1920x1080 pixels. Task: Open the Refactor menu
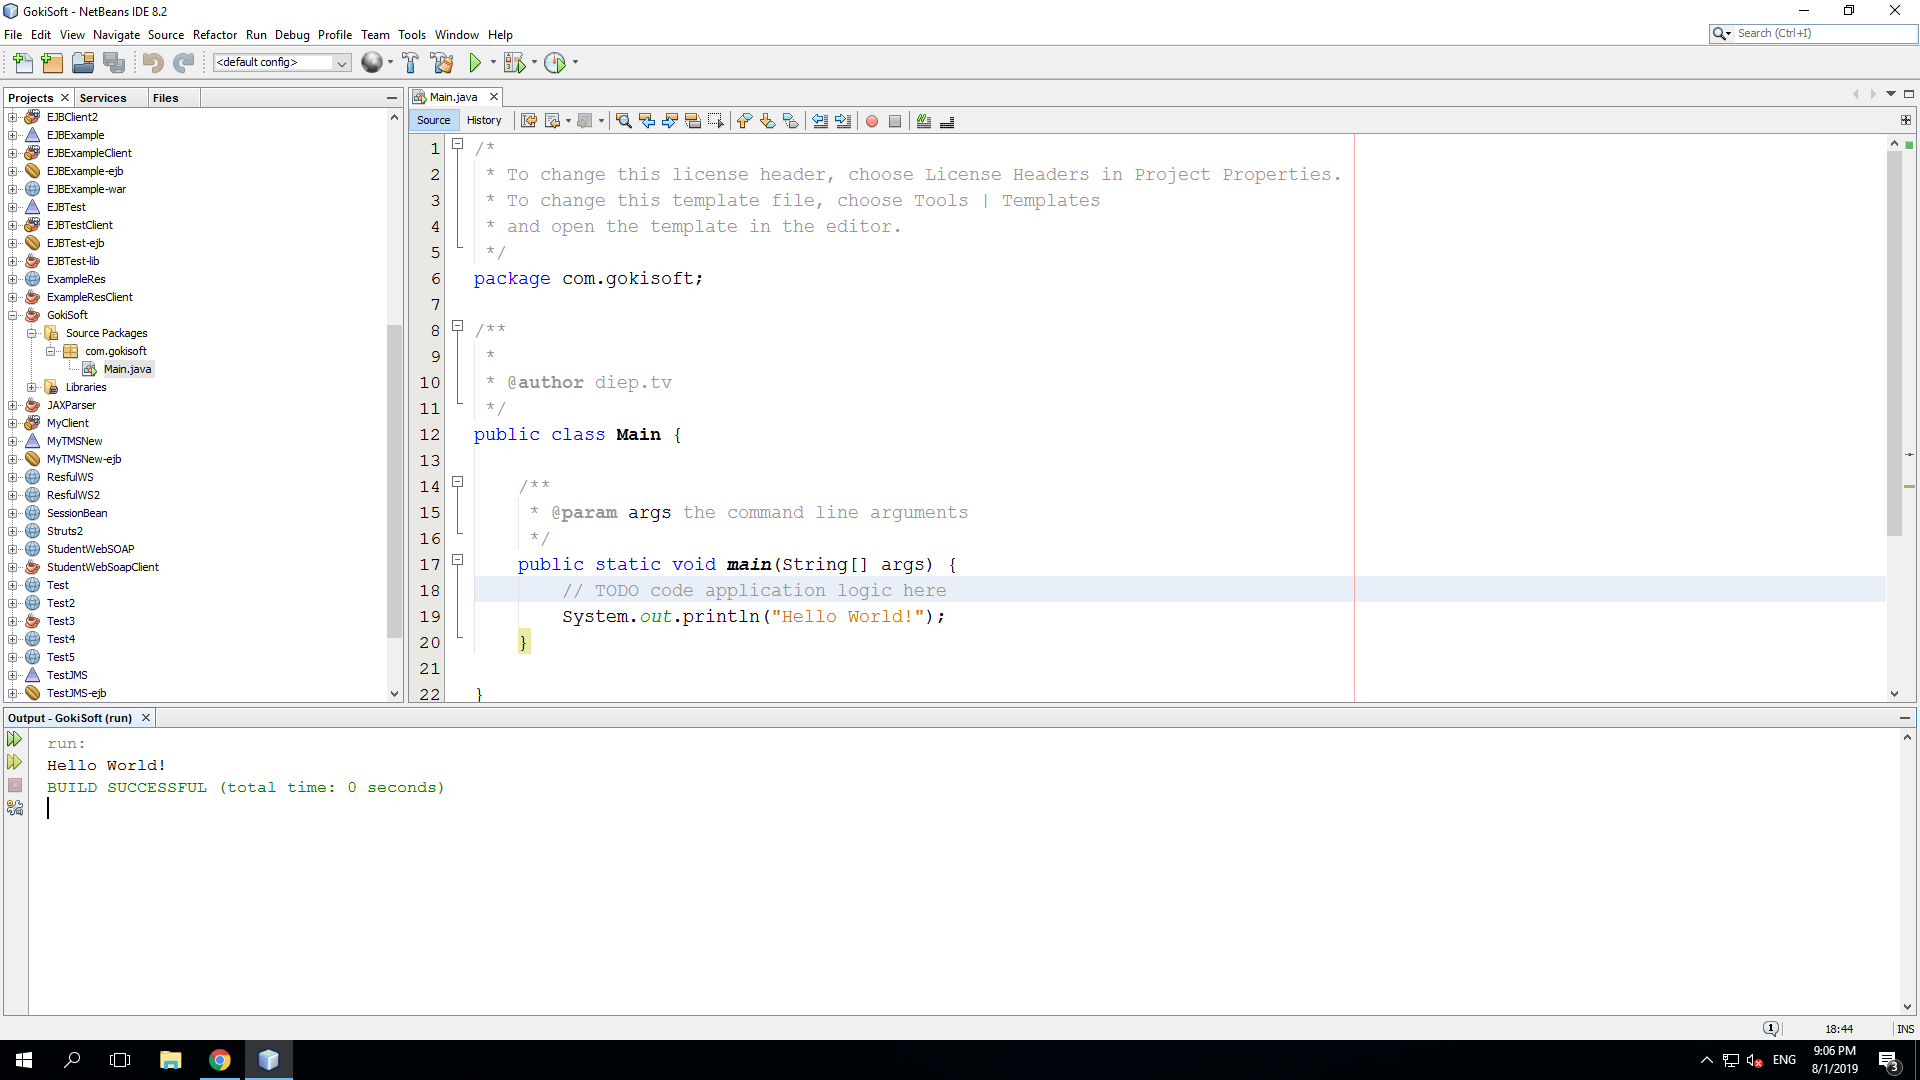pyautogui.click(x=215, y=35)
